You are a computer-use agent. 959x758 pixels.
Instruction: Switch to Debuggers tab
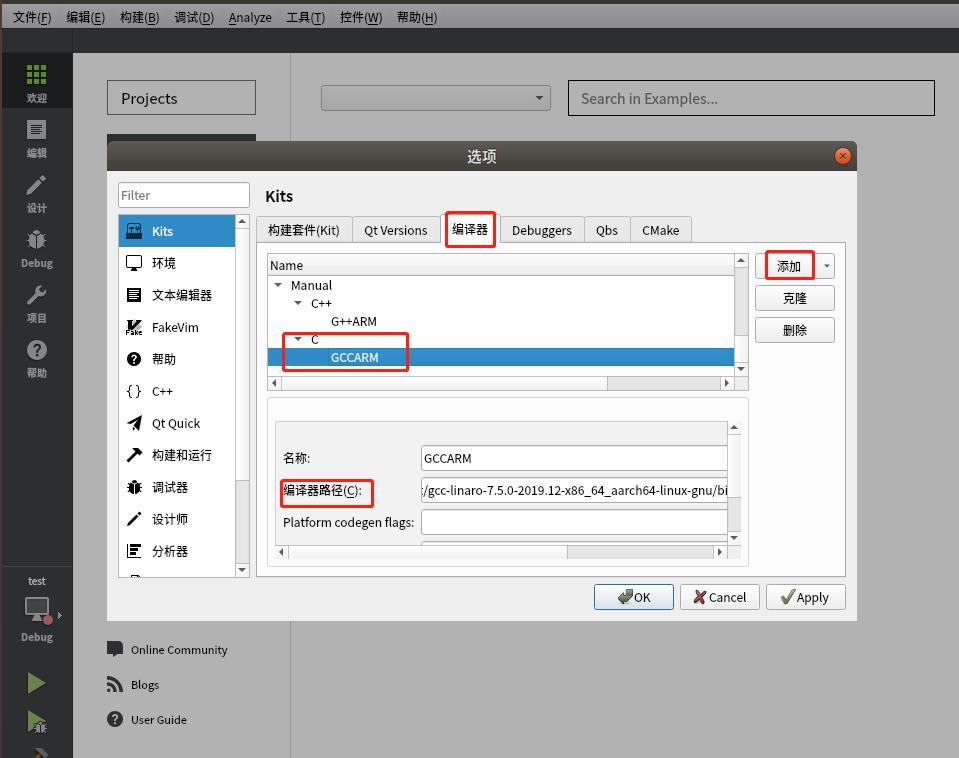[x=541, y=230]
